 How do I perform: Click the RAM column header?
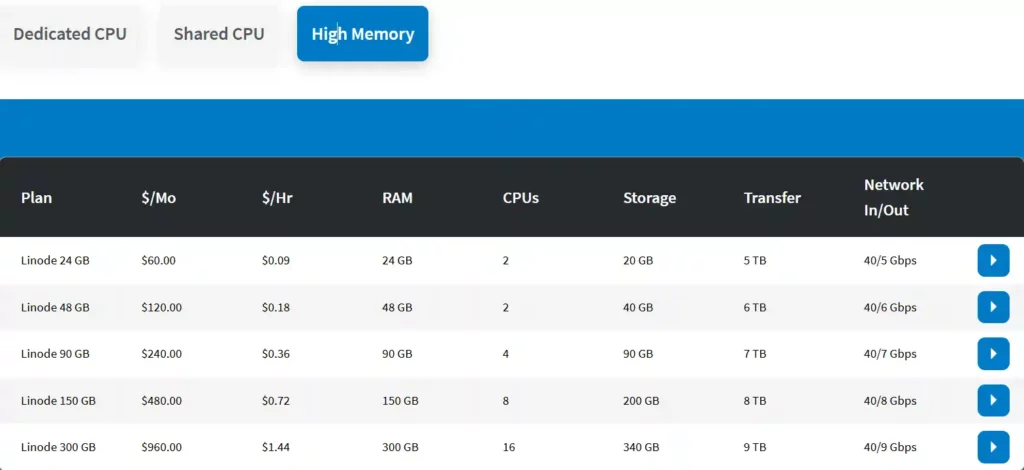(397, 198)
